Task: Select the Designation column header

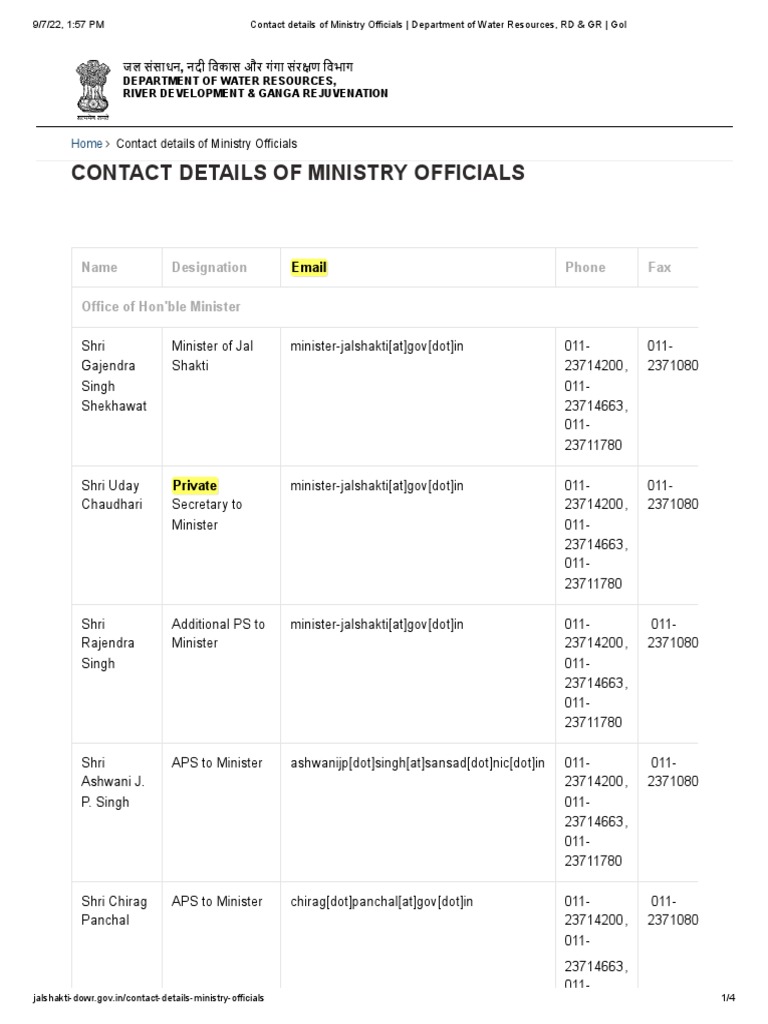Action: pos(209,267)
